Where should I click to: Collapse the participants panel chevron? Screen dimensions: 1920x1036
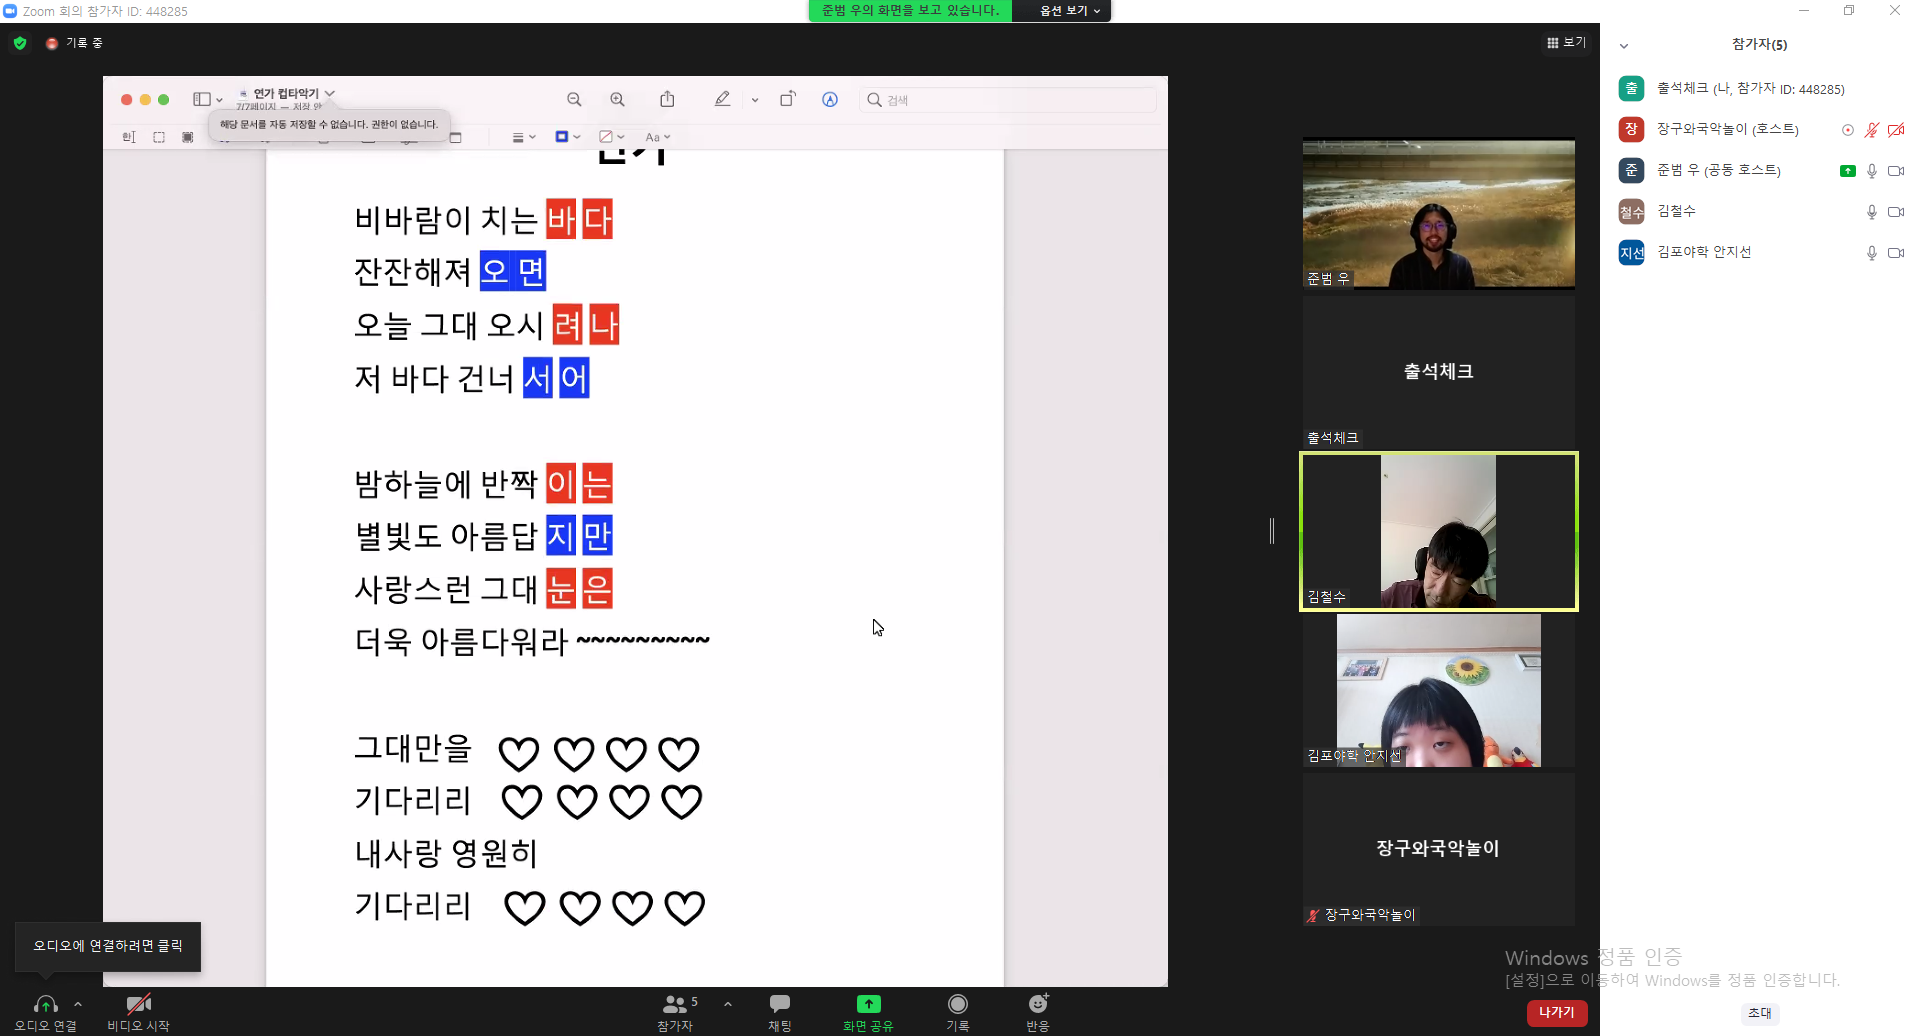coord(1624,46)
